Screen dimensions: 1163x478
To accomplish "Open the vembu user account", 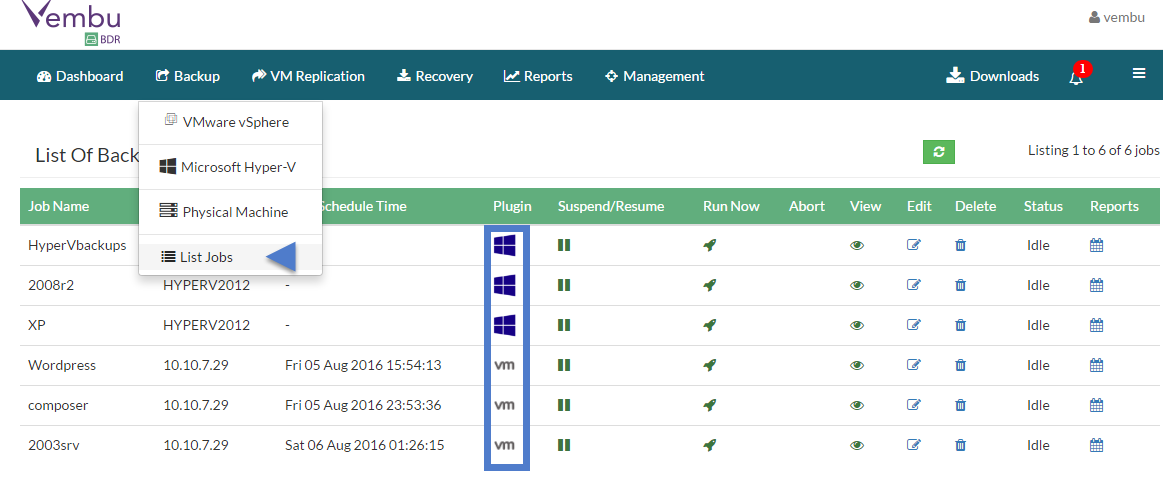I will (1117, 17).
